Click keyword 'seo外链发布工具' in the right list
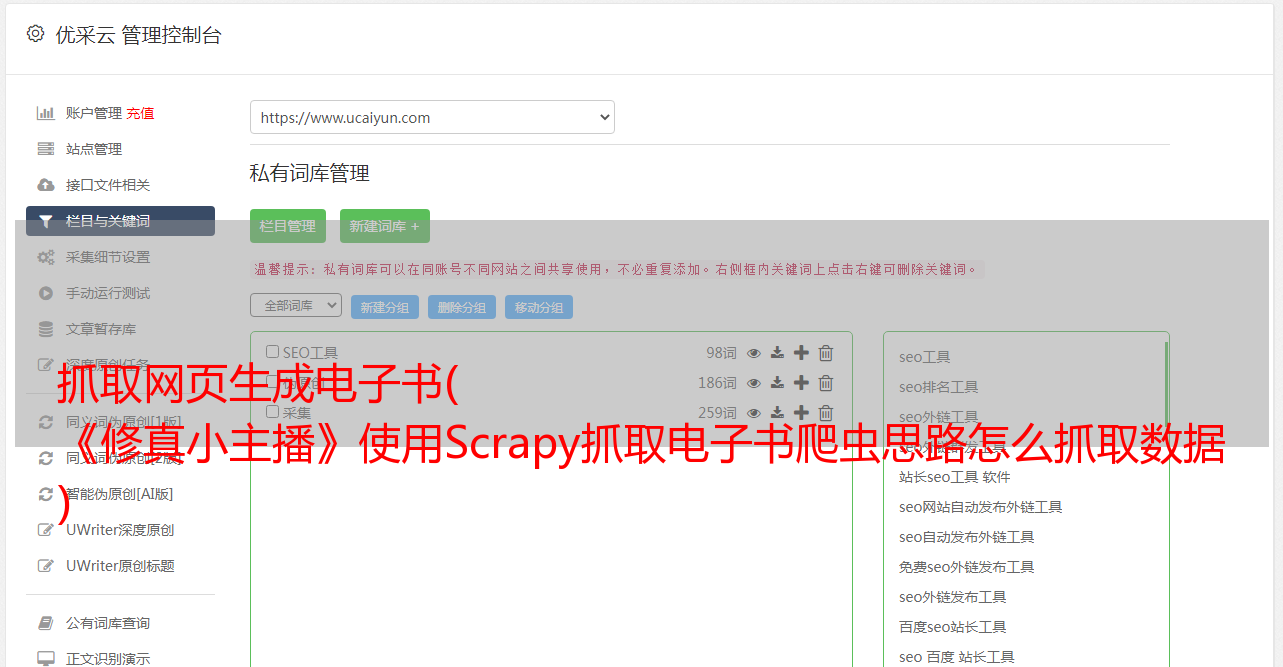This screenshot has height=667, width=1283. tap(953, 597)
